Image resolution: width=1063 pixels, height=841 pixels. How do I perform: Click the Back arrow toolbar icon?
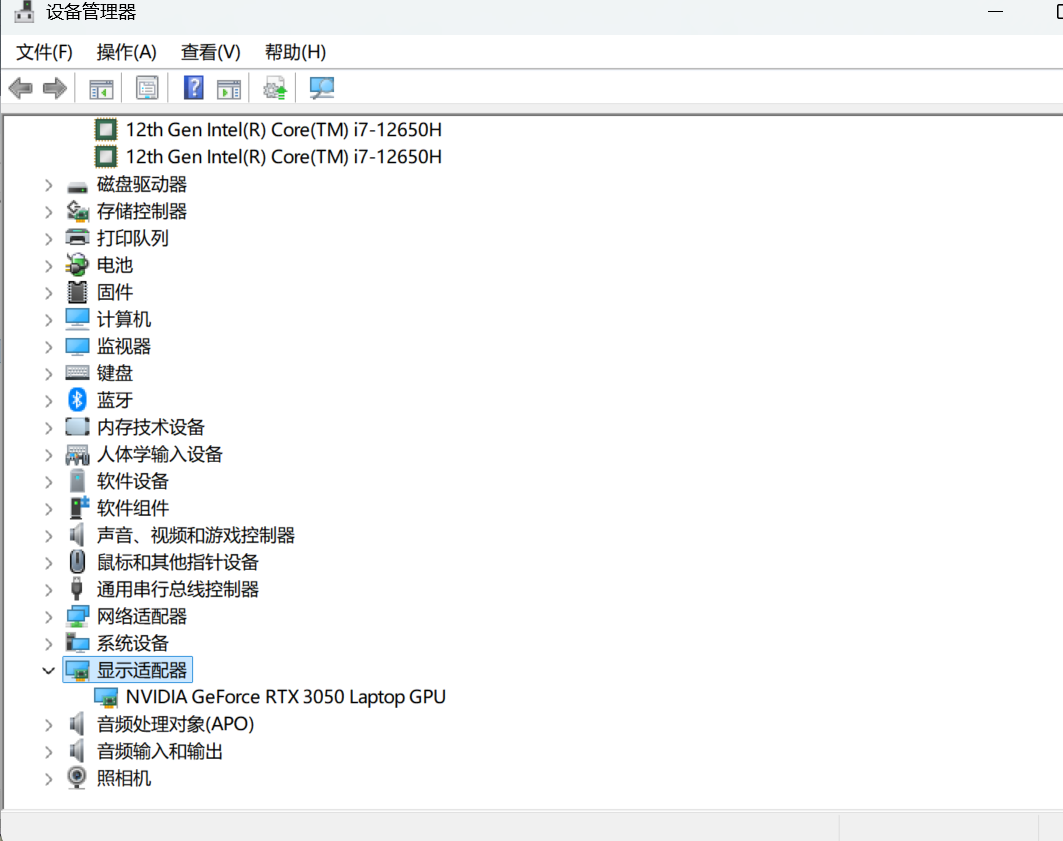20,88
